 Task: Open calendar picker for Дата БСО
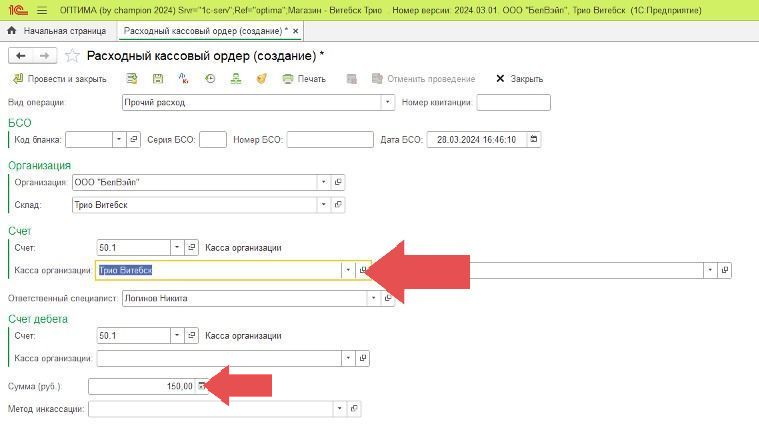pos(534,139)
